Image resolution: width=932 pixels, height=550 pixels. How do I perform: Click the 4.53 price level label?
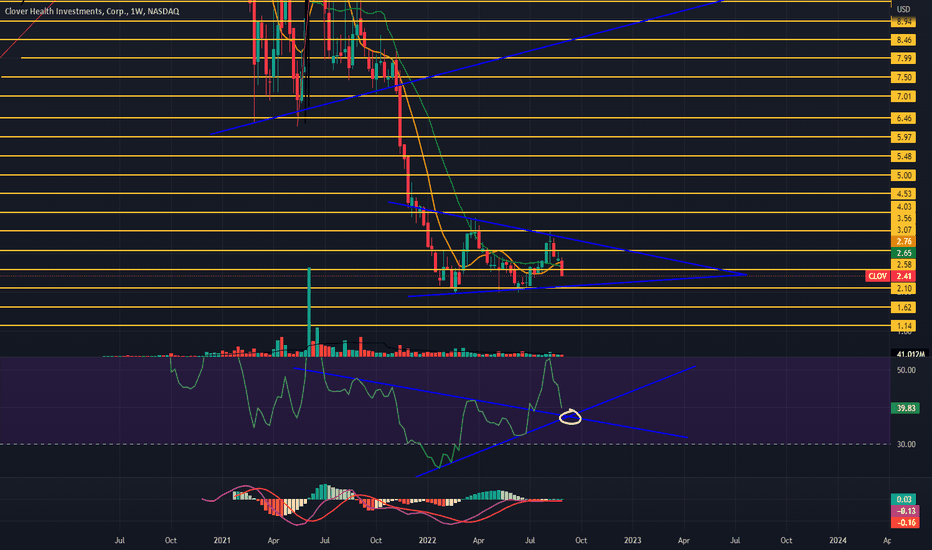(x=903, y=194)
